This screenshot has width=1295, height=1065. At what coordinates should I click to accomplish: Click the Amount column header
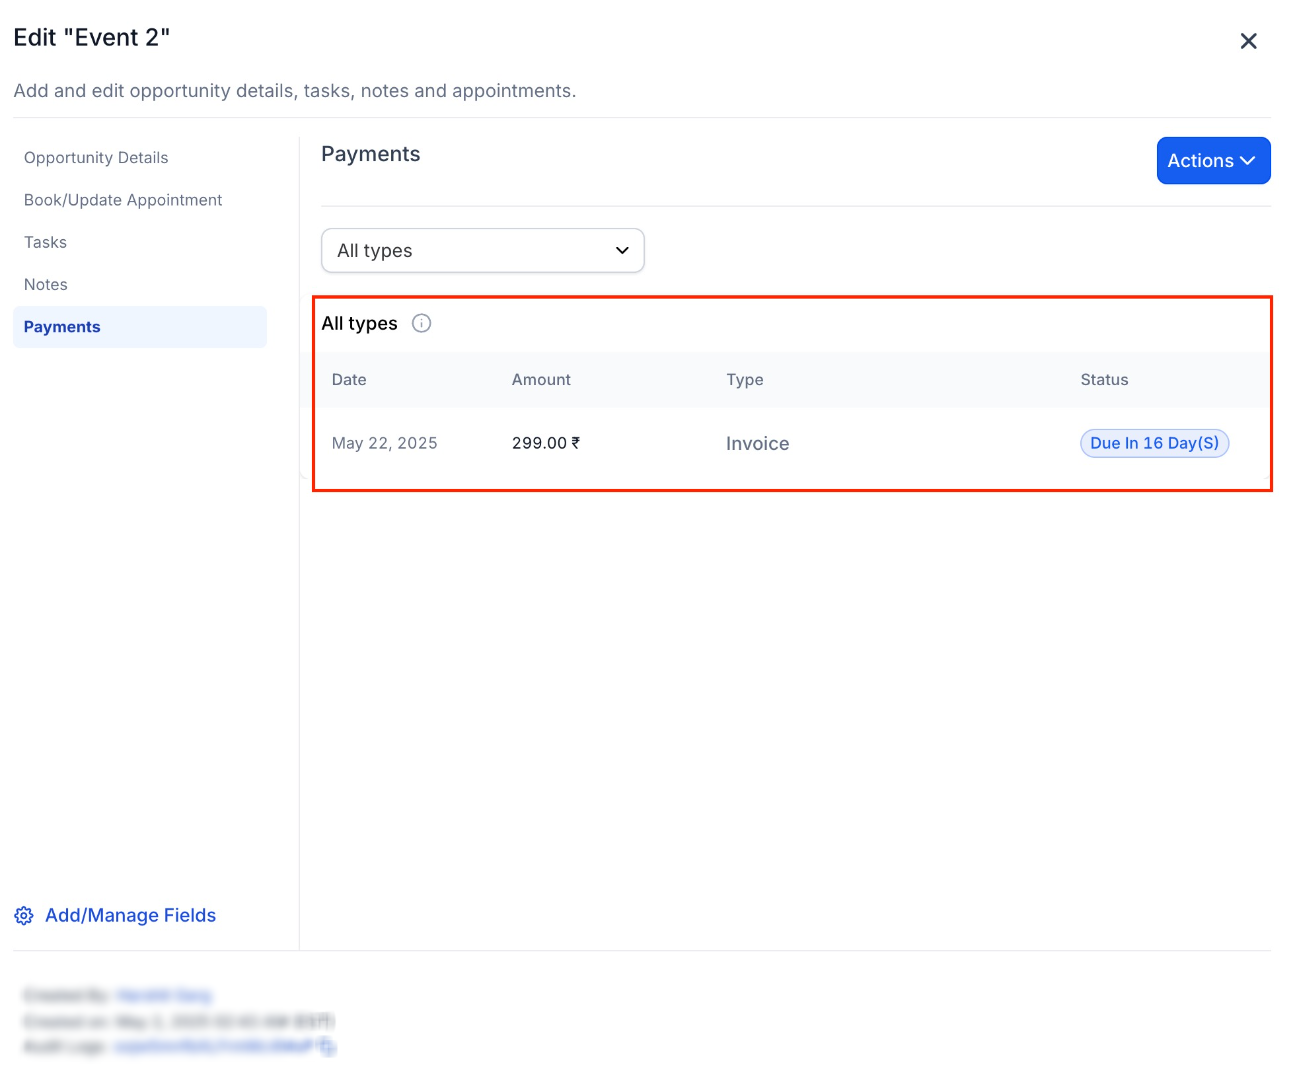pos(541,380)
